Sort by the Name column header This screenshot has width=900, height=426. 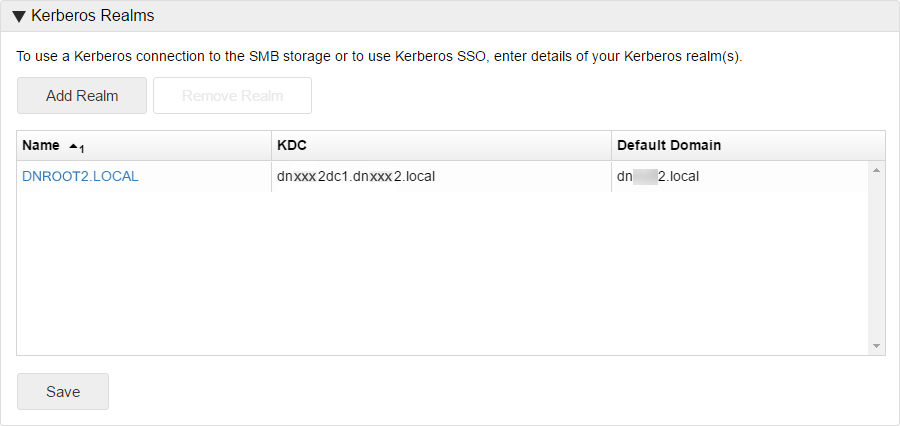point(41,146)
